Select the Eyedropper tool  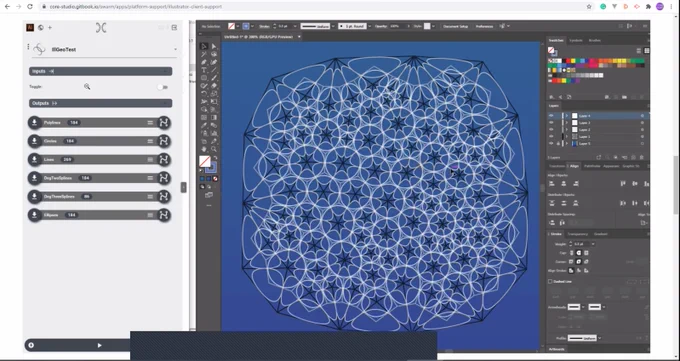click(x=204, y=125)
